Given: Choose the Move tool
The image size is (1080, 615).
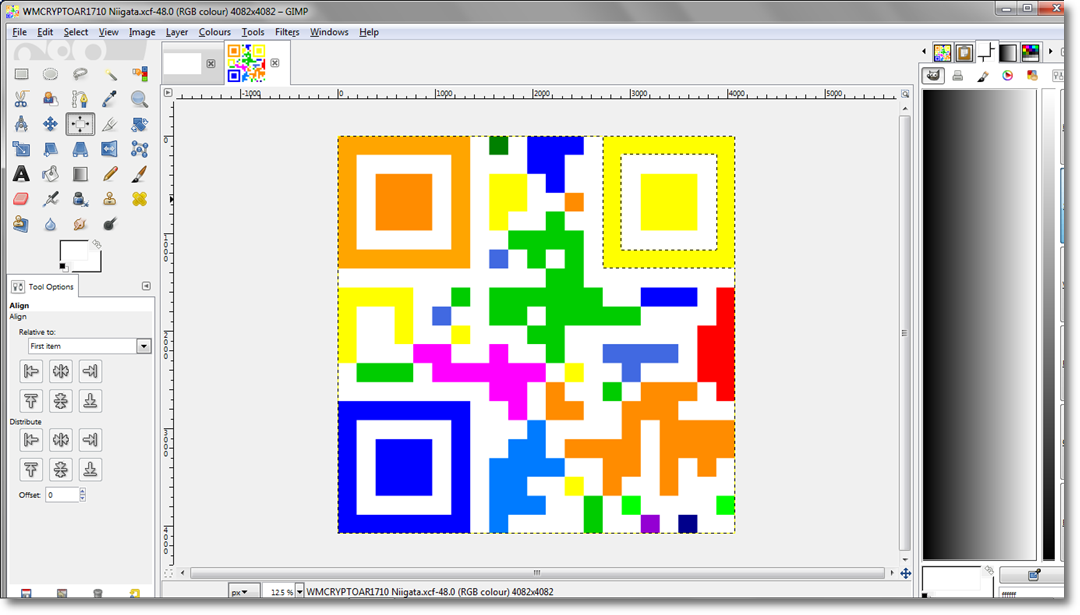Looking at the screenshot, I should coord(50,124).
